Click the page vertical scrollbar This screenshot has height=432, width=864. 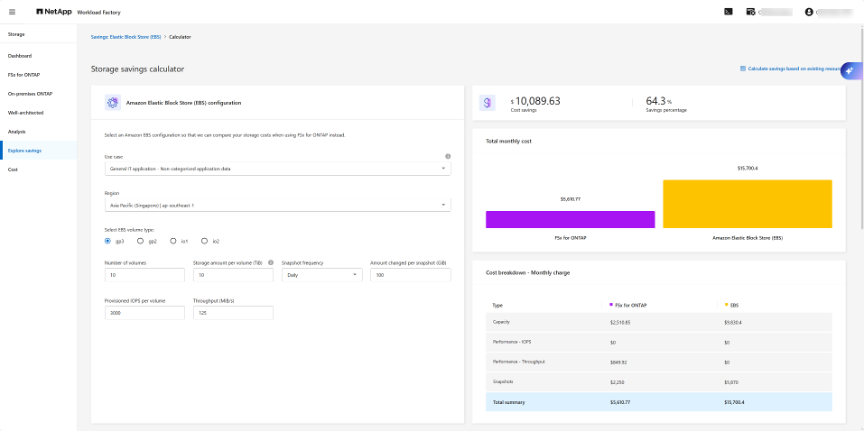[x=862, y=127]
